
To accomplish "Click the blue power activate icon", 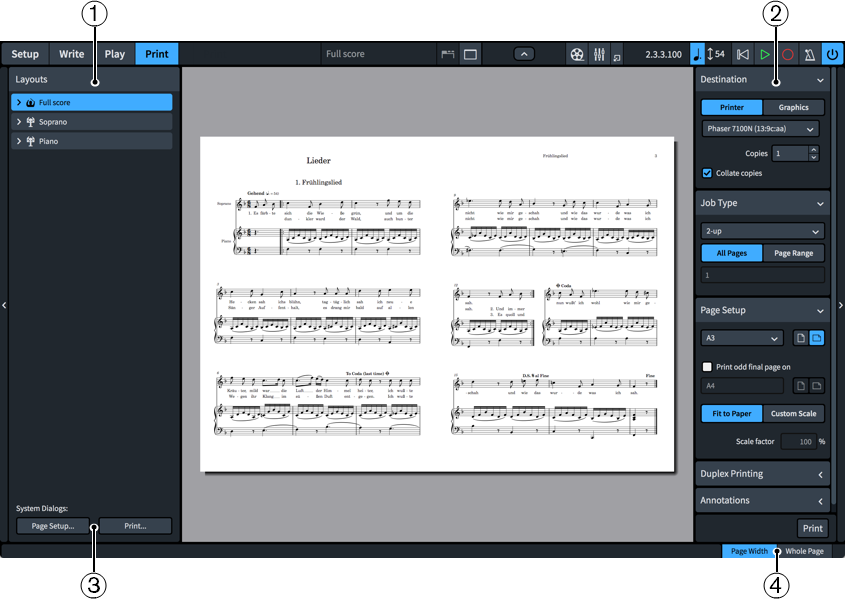I will click(832, 54).
